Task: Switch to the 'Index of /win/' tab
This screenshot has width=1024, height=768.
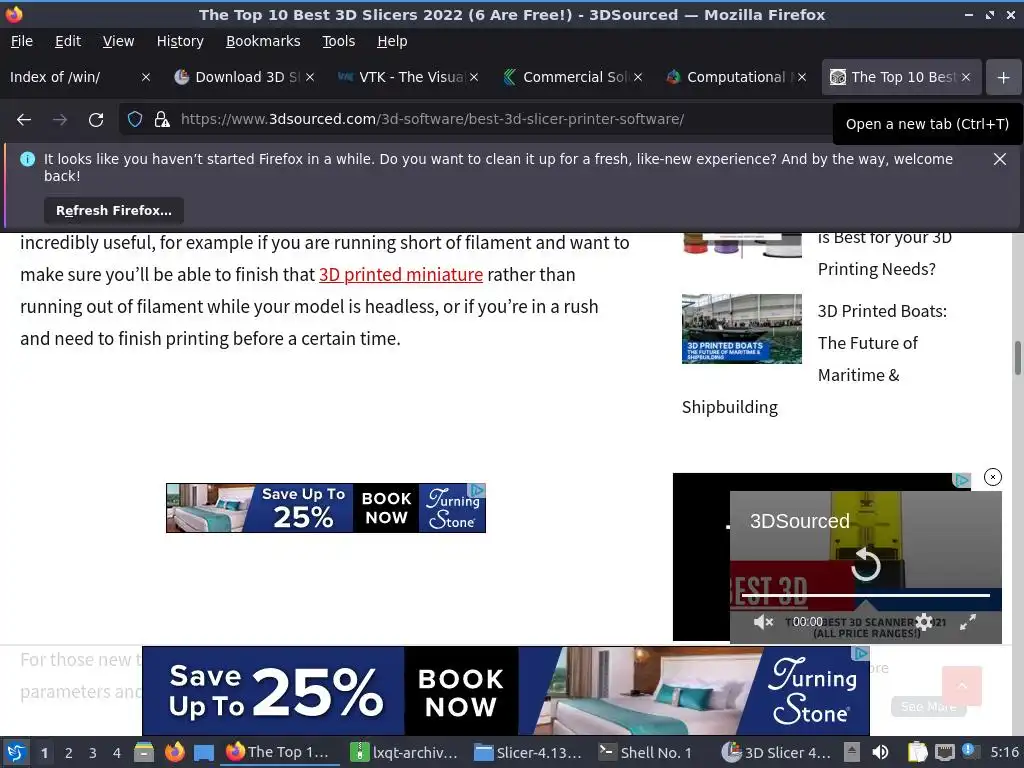Action: (72, 77)
